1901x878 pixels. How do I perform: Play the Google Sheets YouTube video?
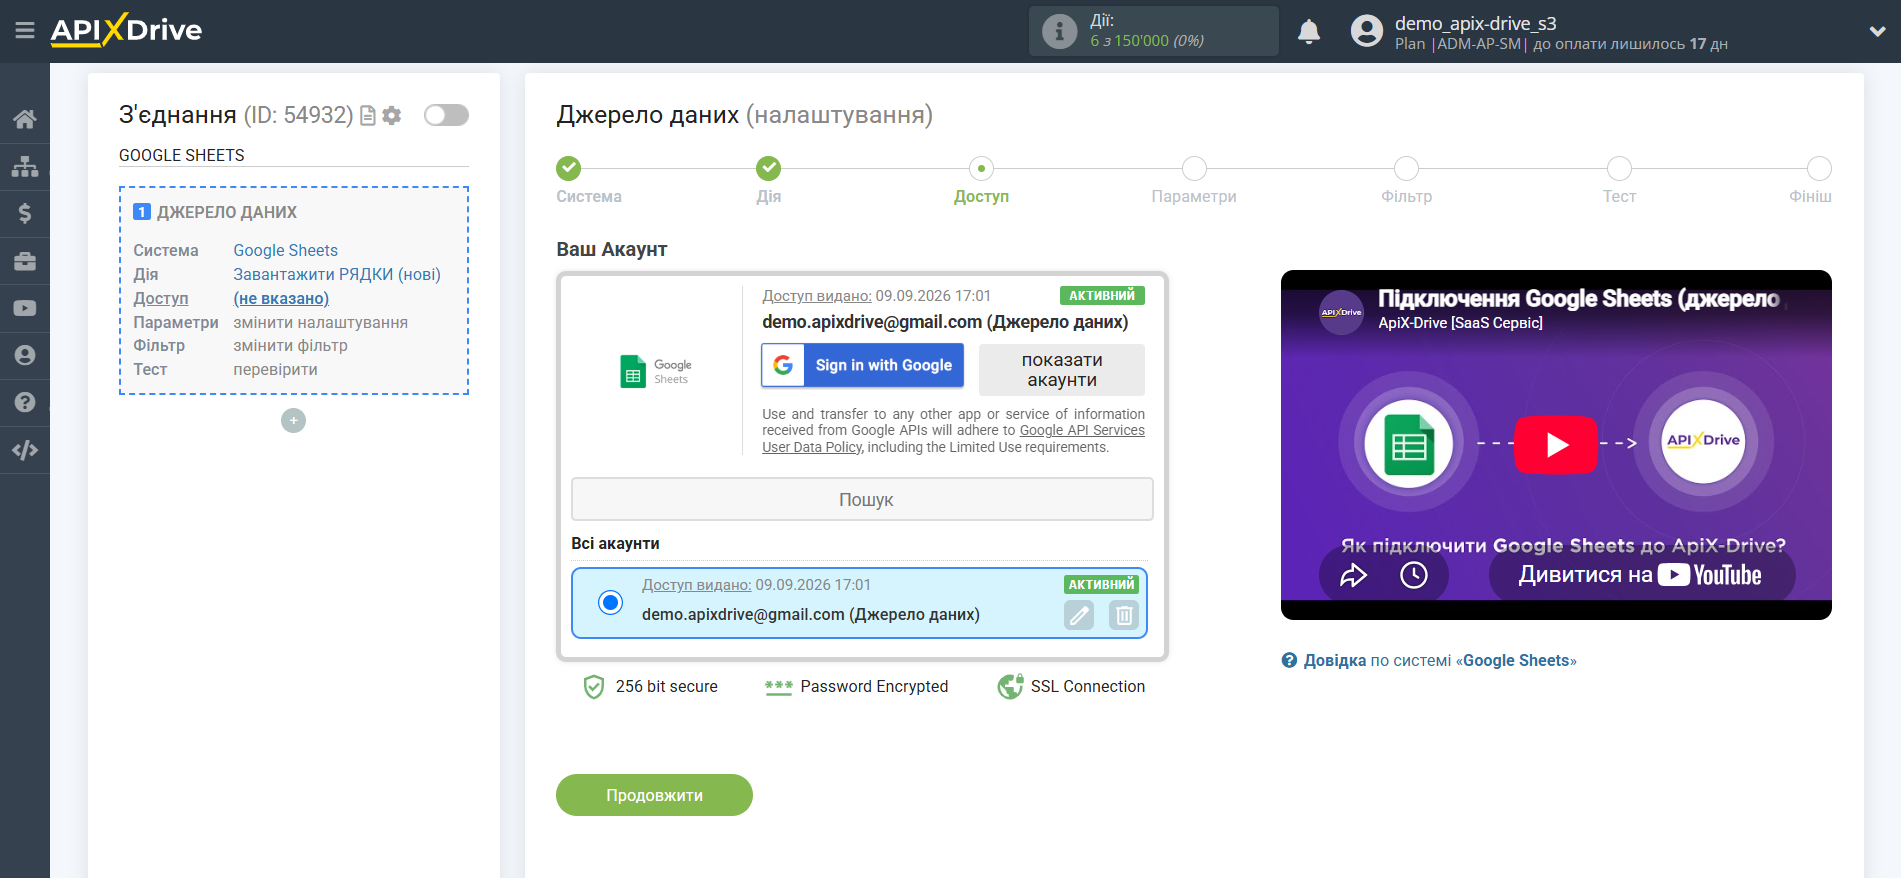pos(1555,445)
